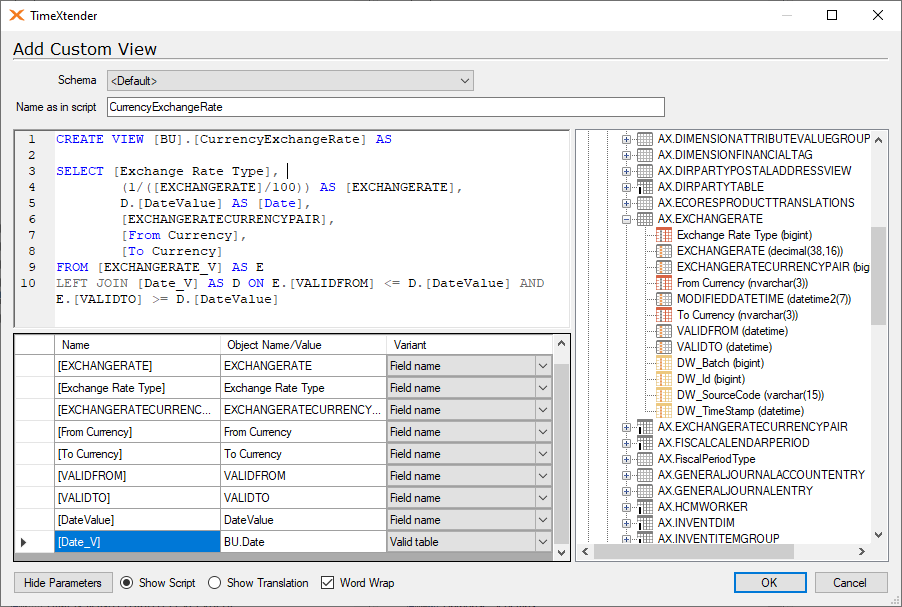Expand the AX.GENERALJOURNALENTRY tree node
This screenshot has height=607, width=902.
point(626,491)
